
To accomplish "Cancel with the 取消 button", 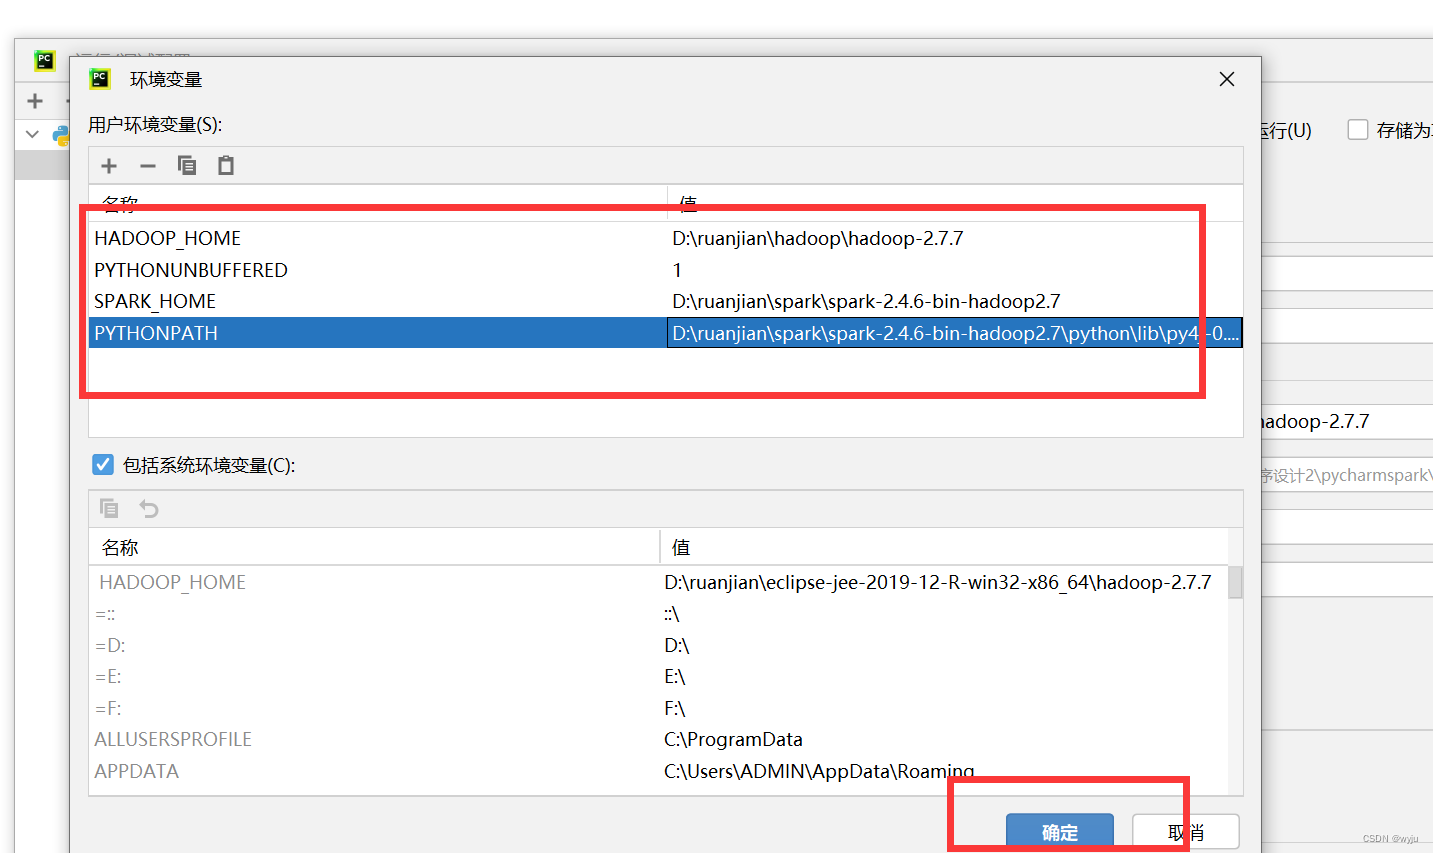I will click(1186, 832).
